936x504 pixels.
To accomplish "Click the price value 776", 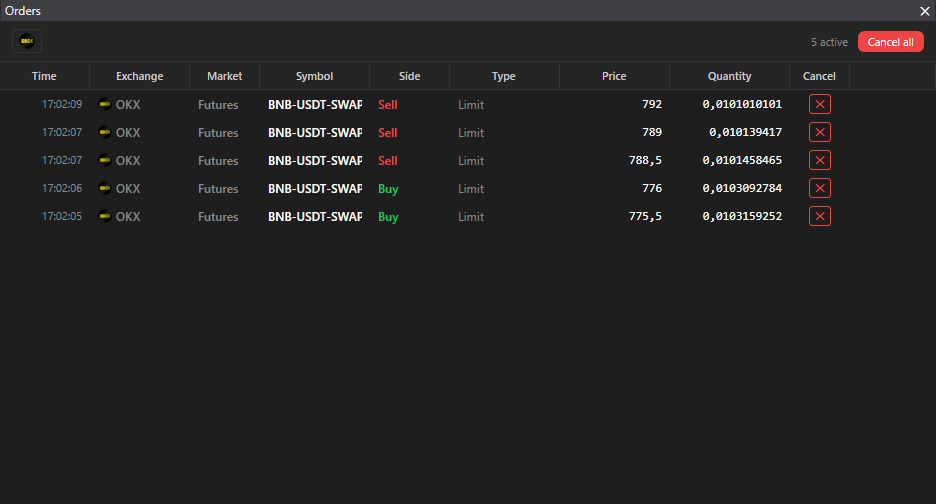I will (x=652, y=188).
